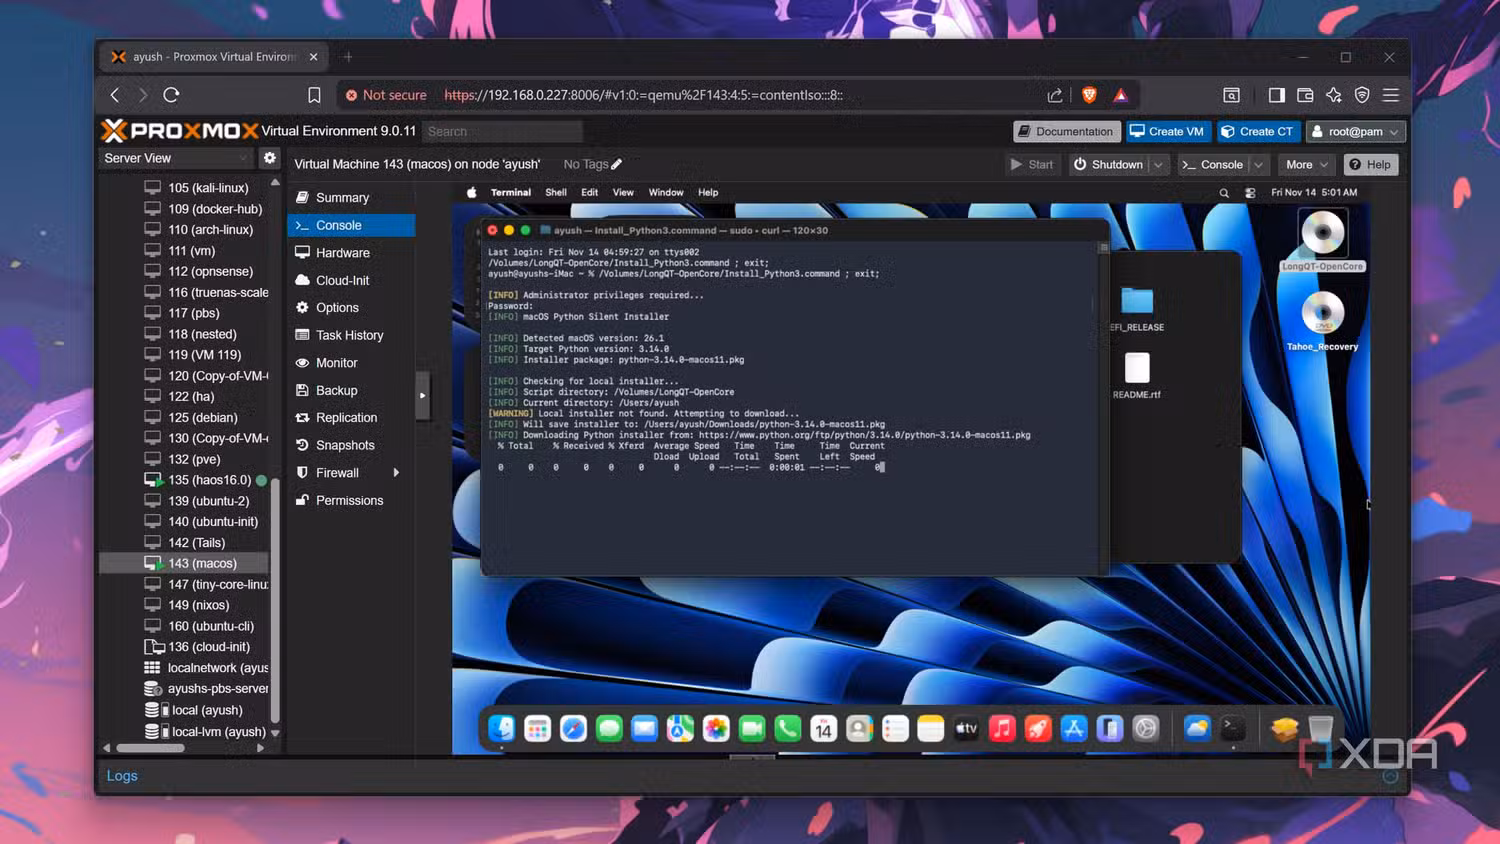This screenshot has height=844, width=1500.
Task: Open the Documentation button
Action: pos(1065,132)
